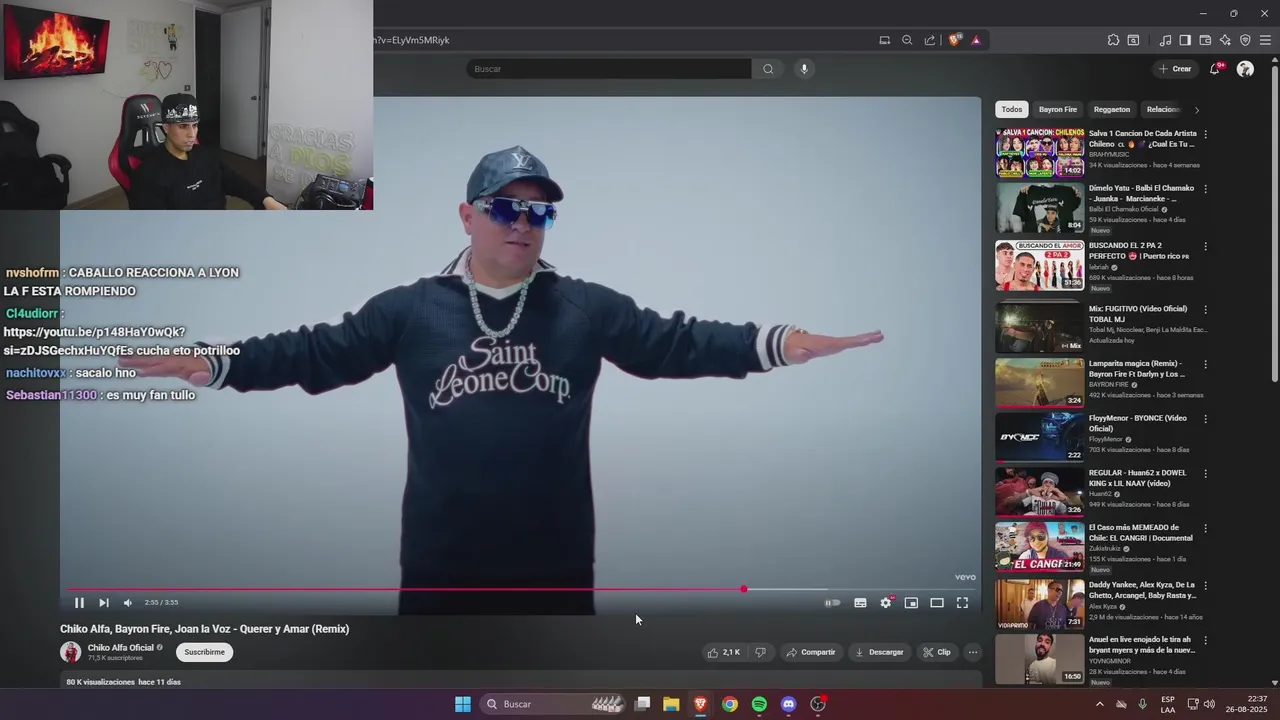This screenshot has height=720, width=1280.
Task: Create a Clip of the video
Action: pos(937,652)
